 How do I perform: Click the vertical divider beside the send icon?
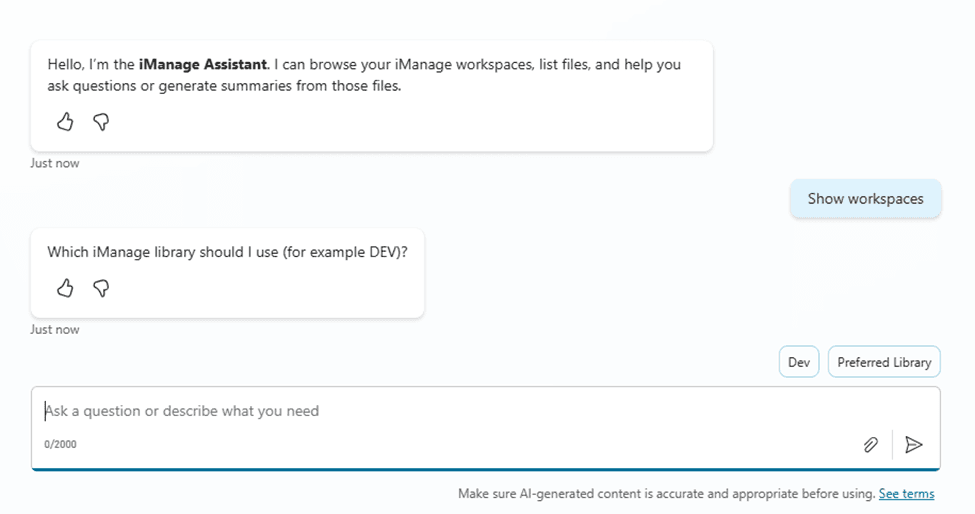pyautogui.click(x=892, y=445)
